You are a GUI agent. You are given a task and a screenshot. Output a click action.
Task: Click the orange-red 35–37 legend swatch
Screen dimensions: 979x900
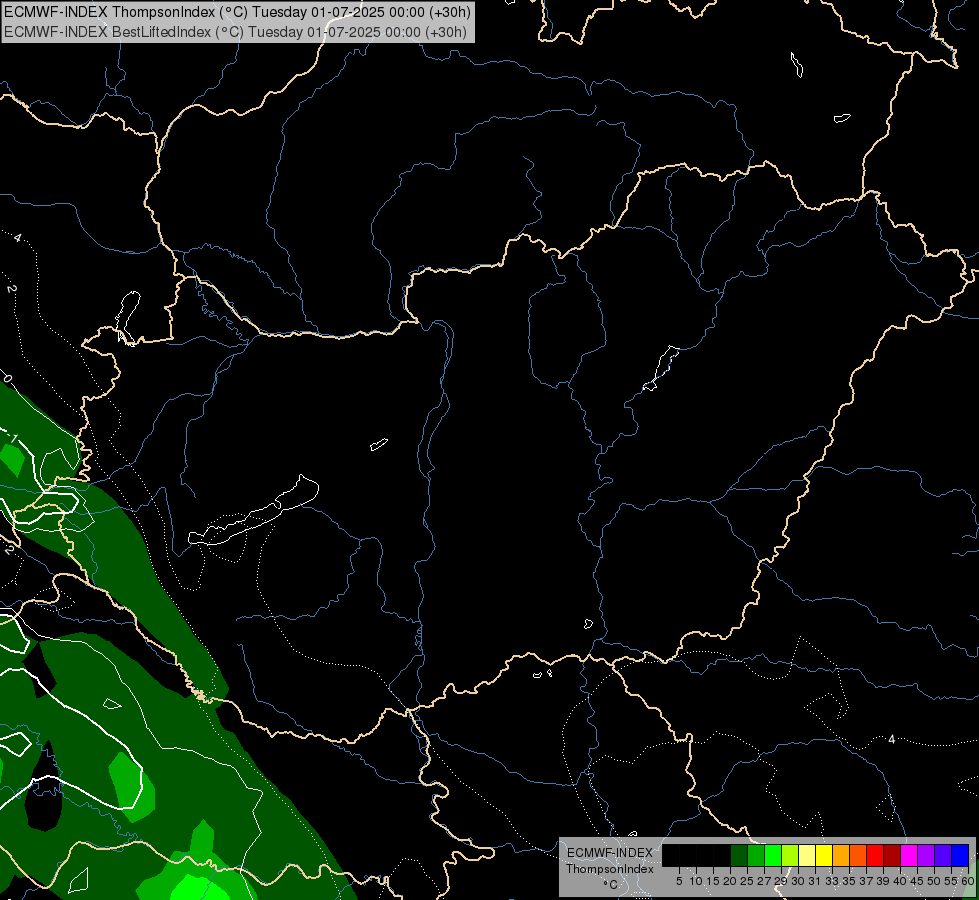point(858,855)
